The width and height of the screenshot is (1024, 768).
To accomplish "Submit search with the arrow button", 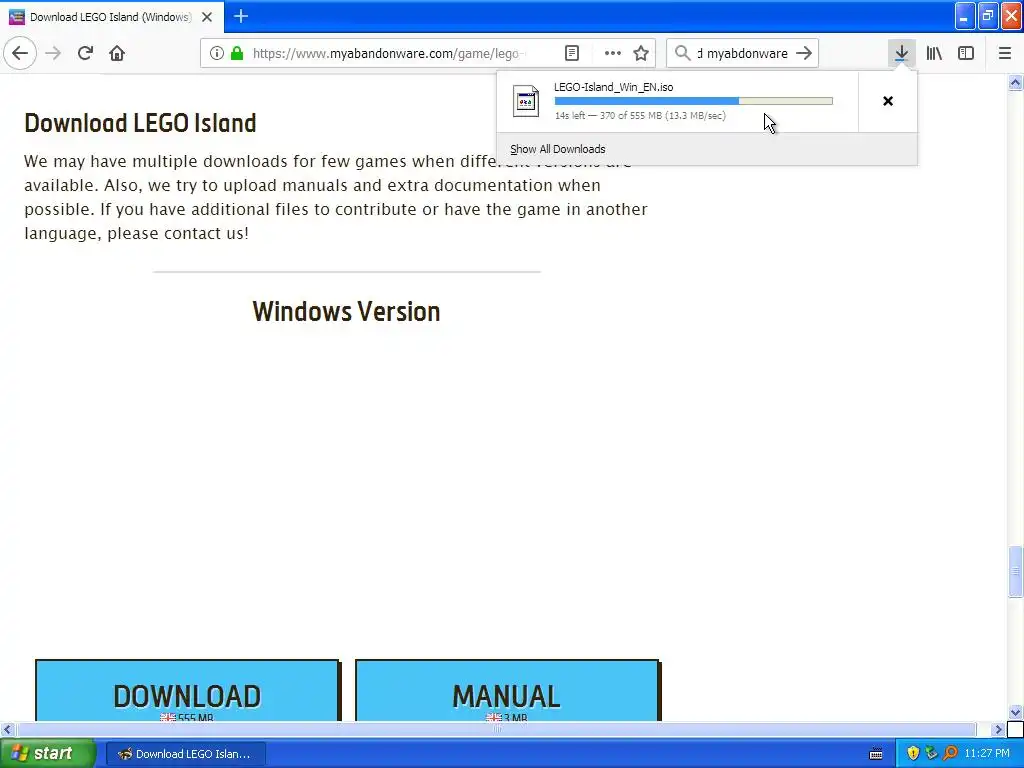I will click(x=804, y=53).
